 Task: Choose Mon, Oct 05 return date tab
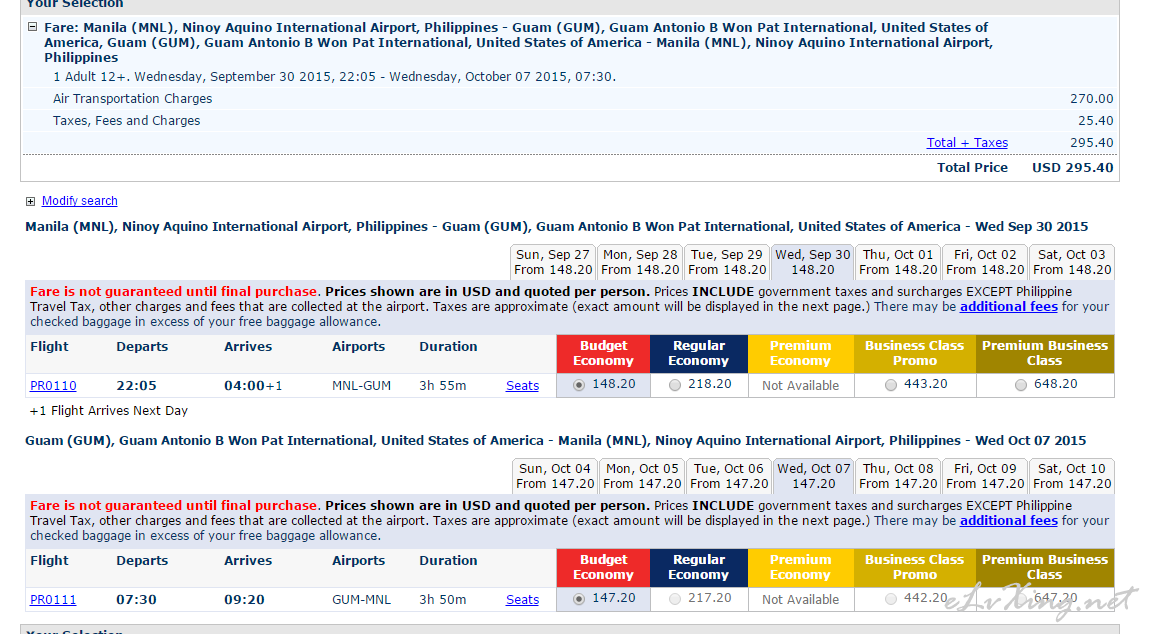[641, 476]
